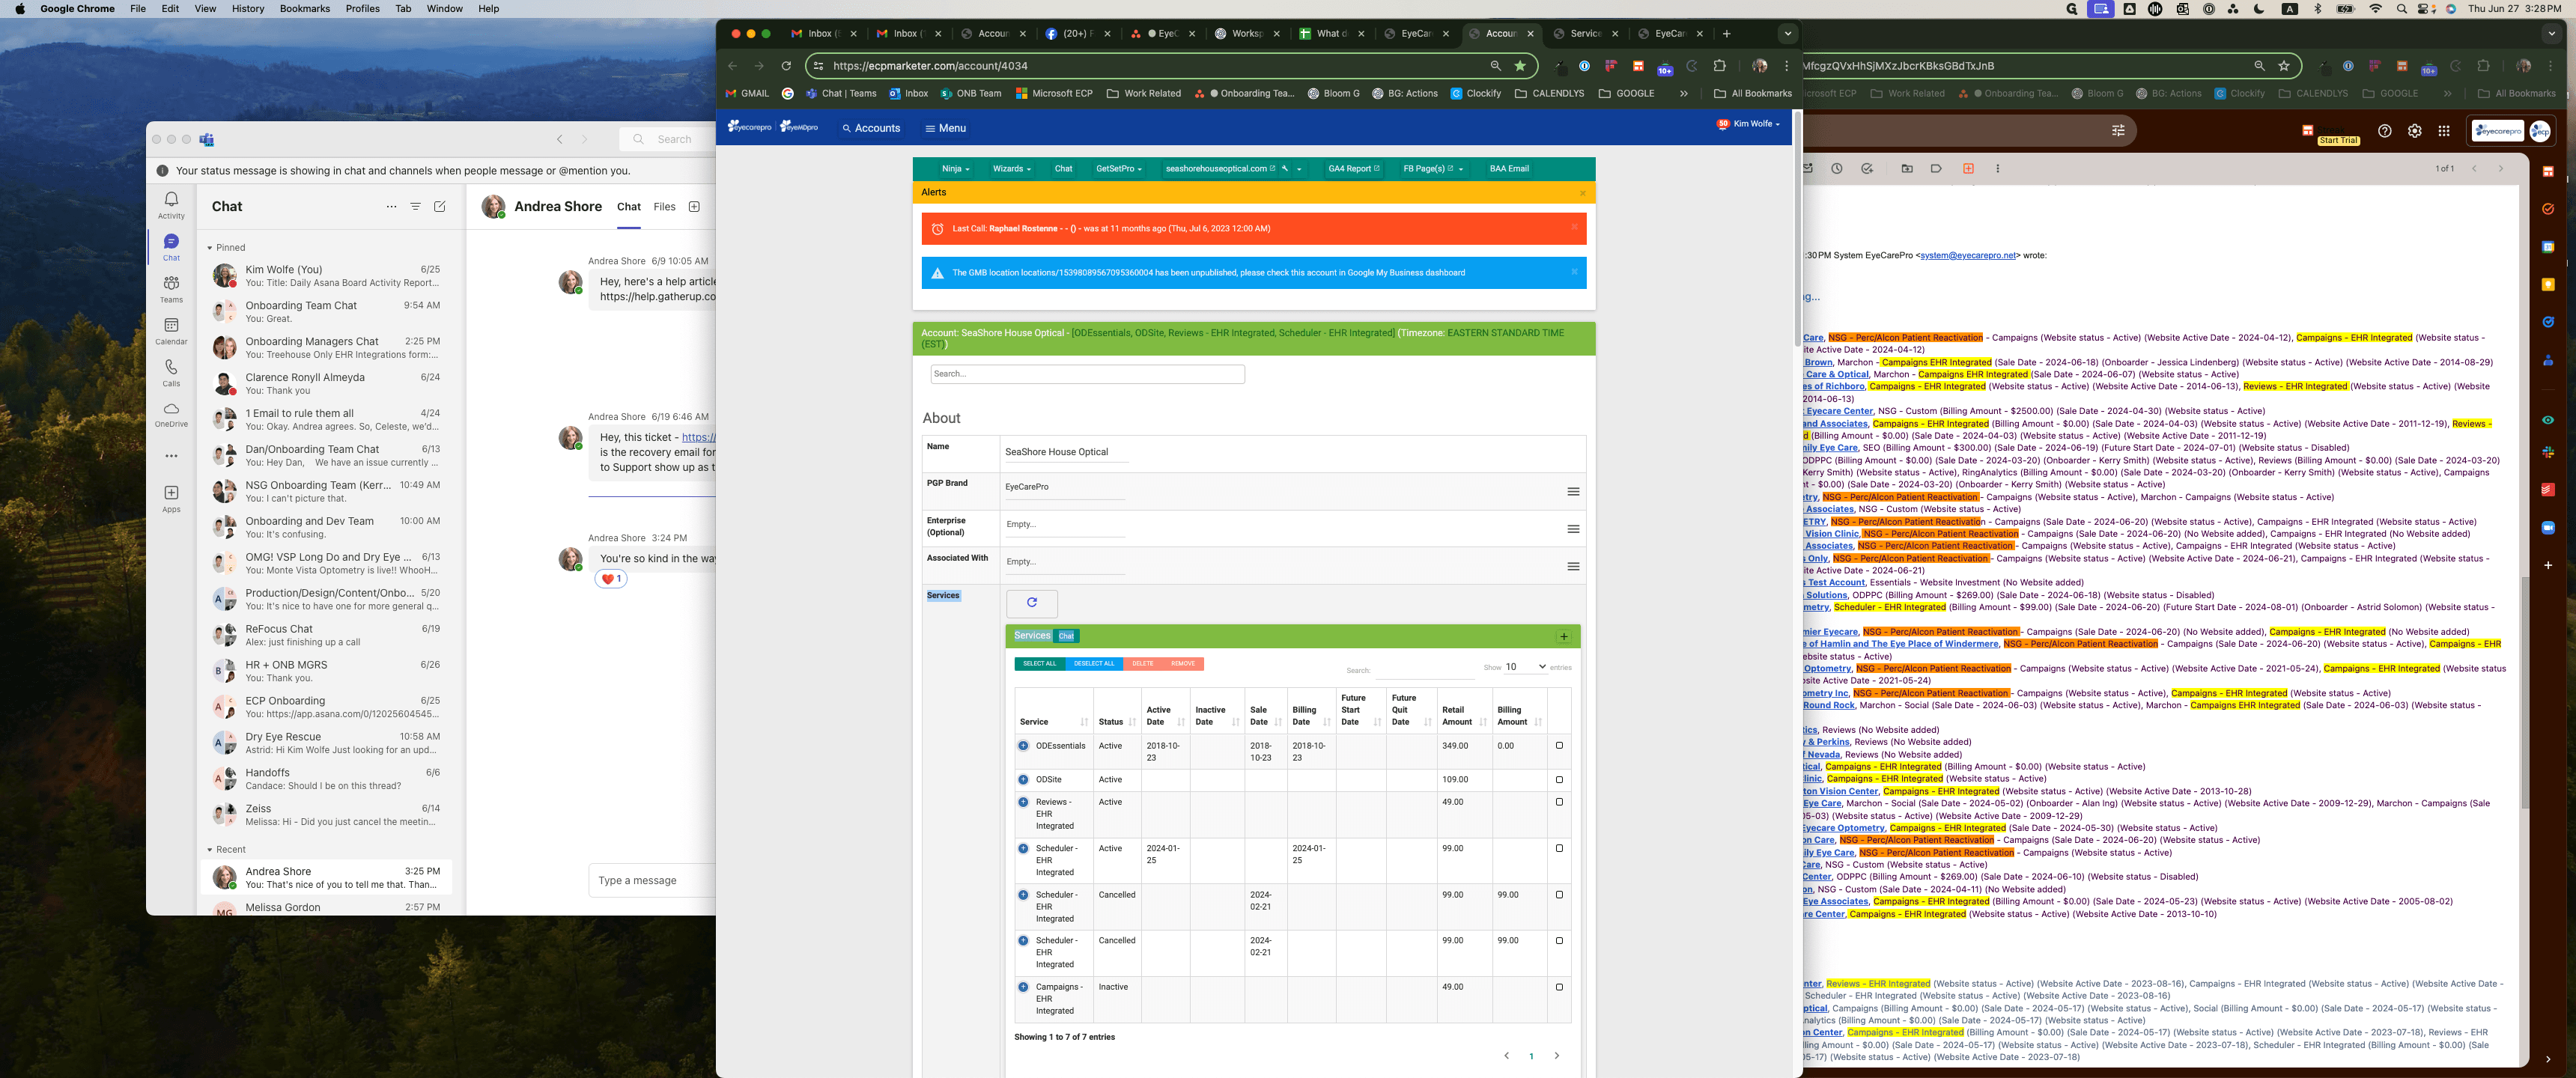Click the SELECT ALL button
The height and width of the screenshot is (1078, 2576).
pyautogui.click(x=1039, y=664)
